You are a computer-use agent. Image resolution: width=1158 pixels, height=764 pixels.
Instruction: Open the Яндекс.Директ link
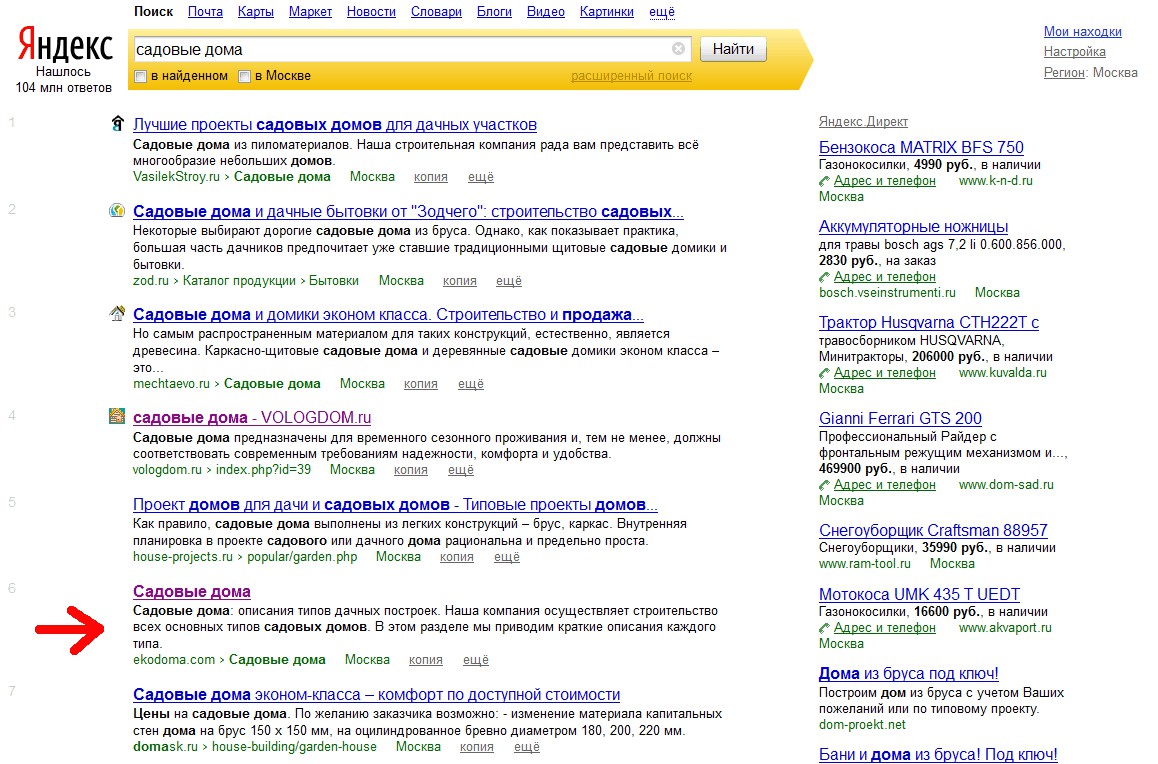point(863,122)
